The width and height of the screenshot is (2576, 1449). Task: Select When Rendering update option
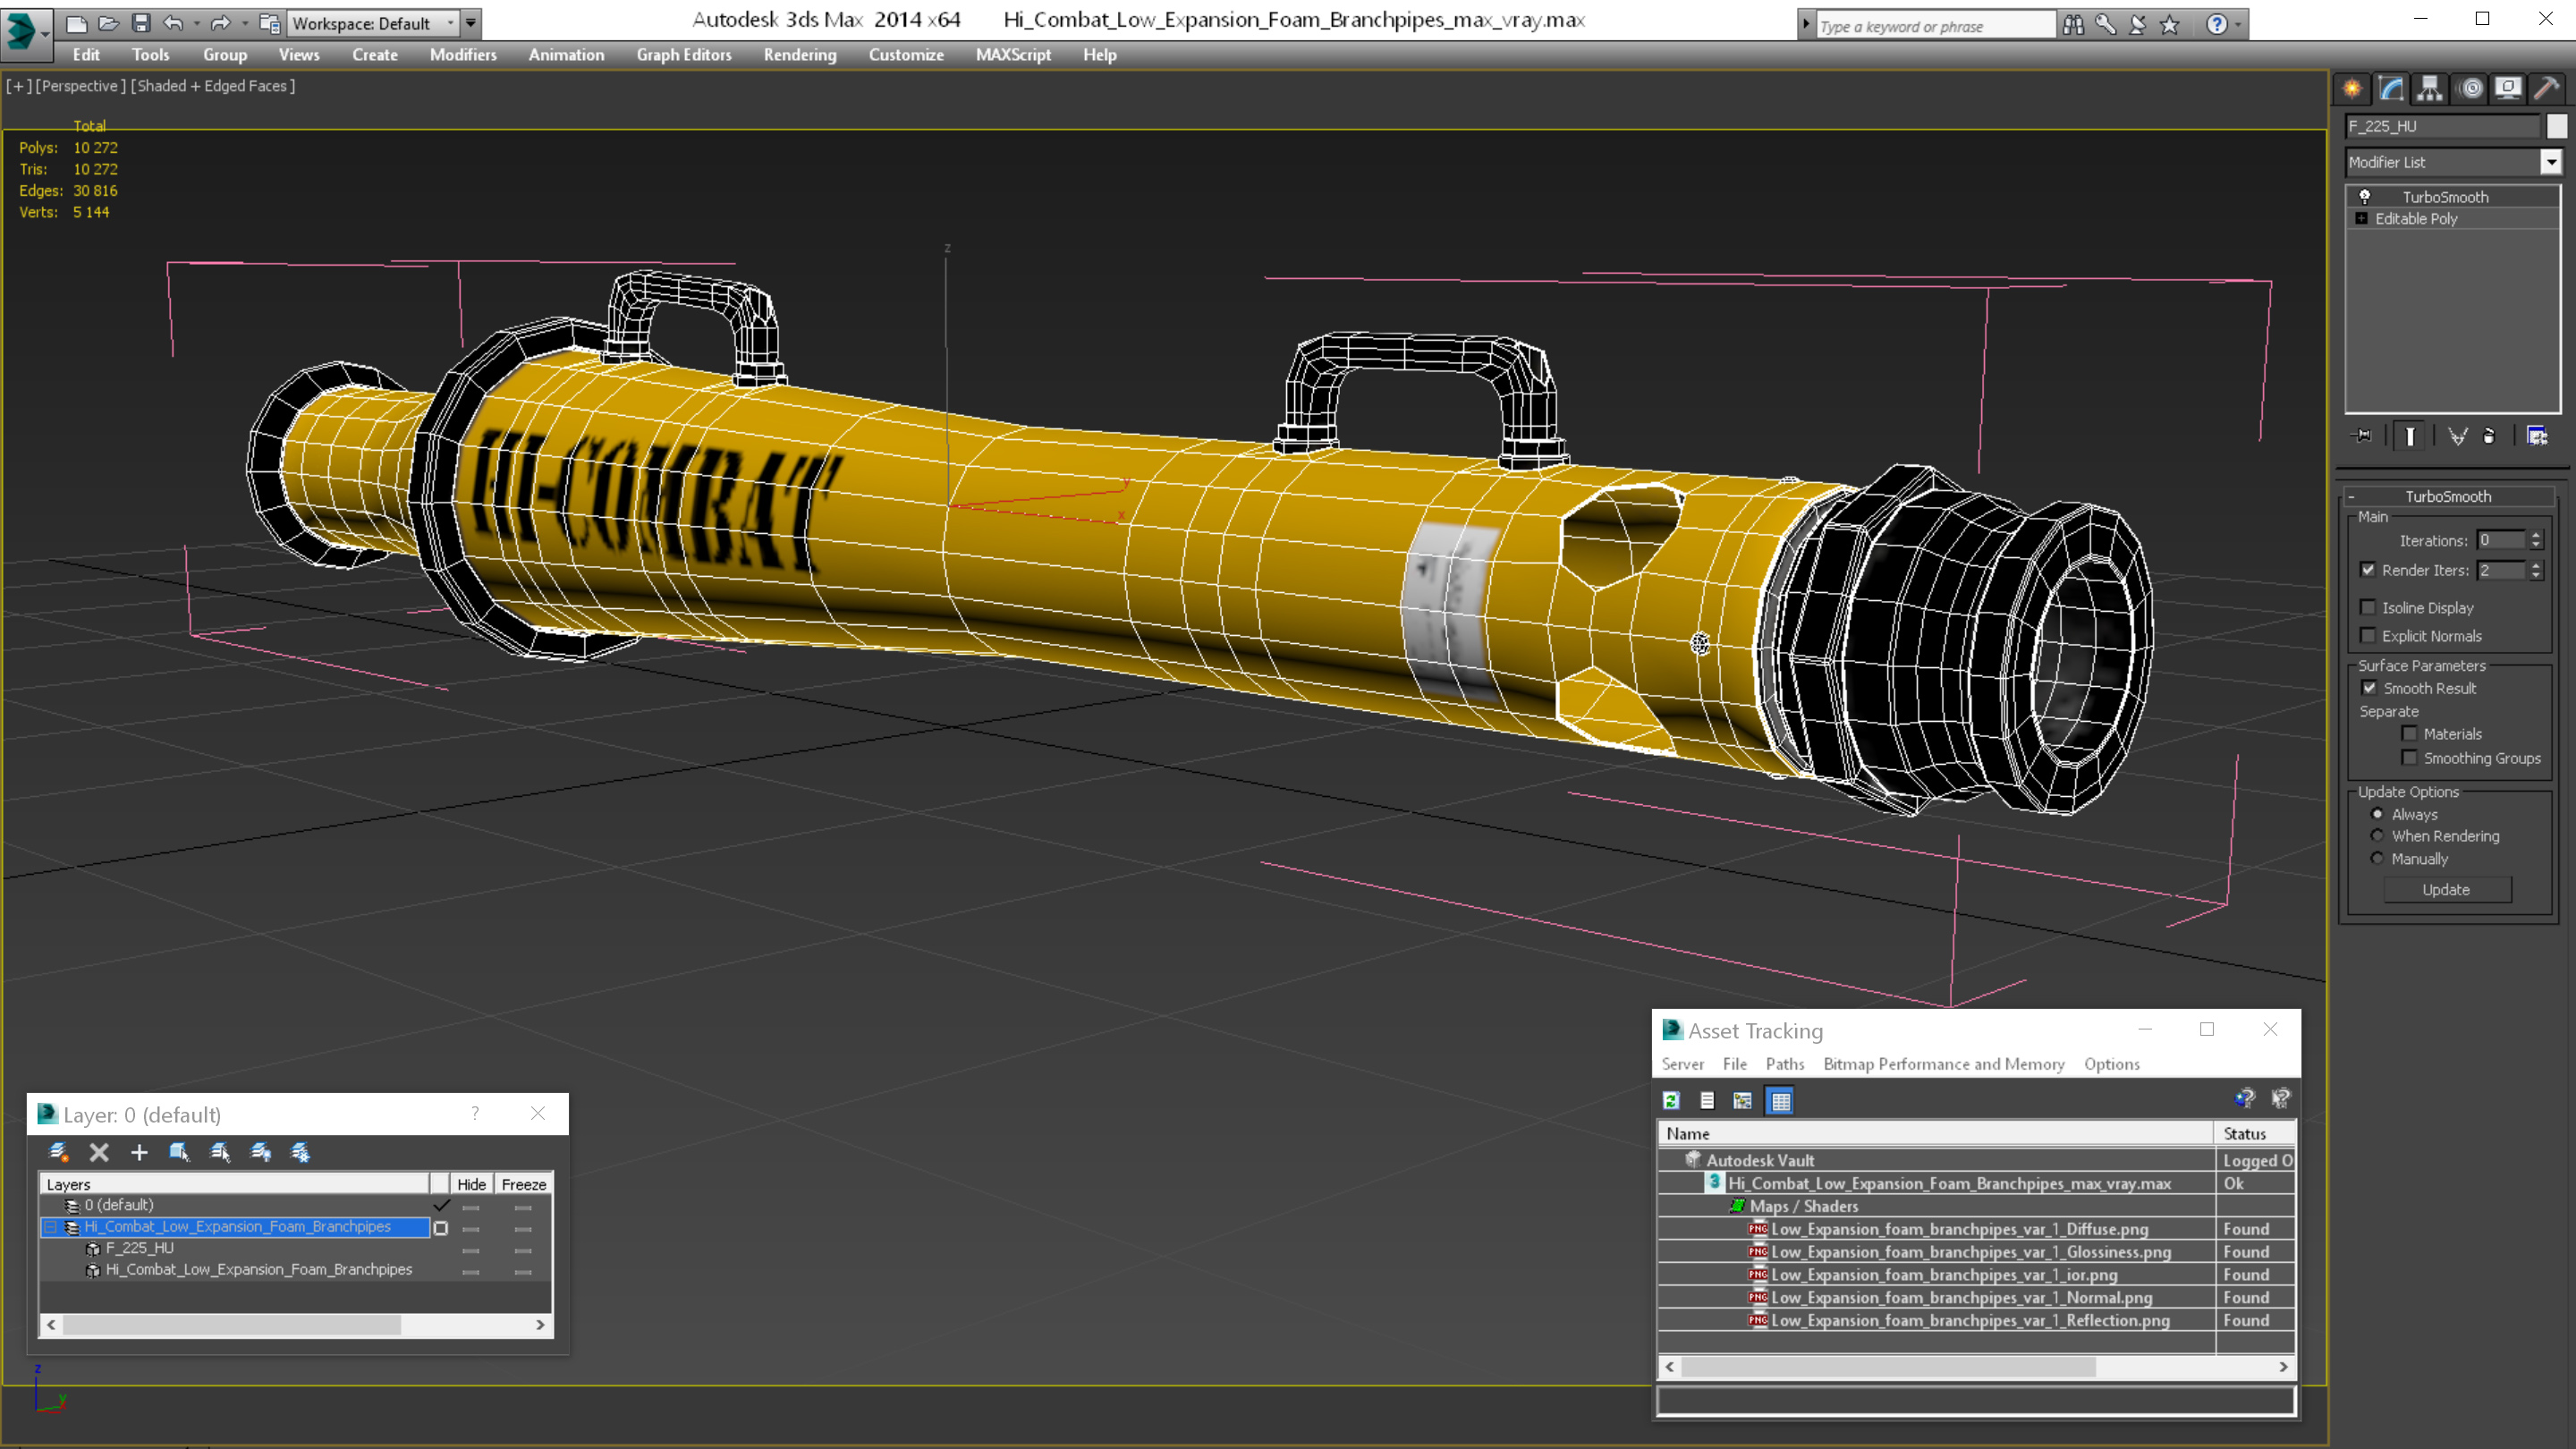click(2378, 835)
